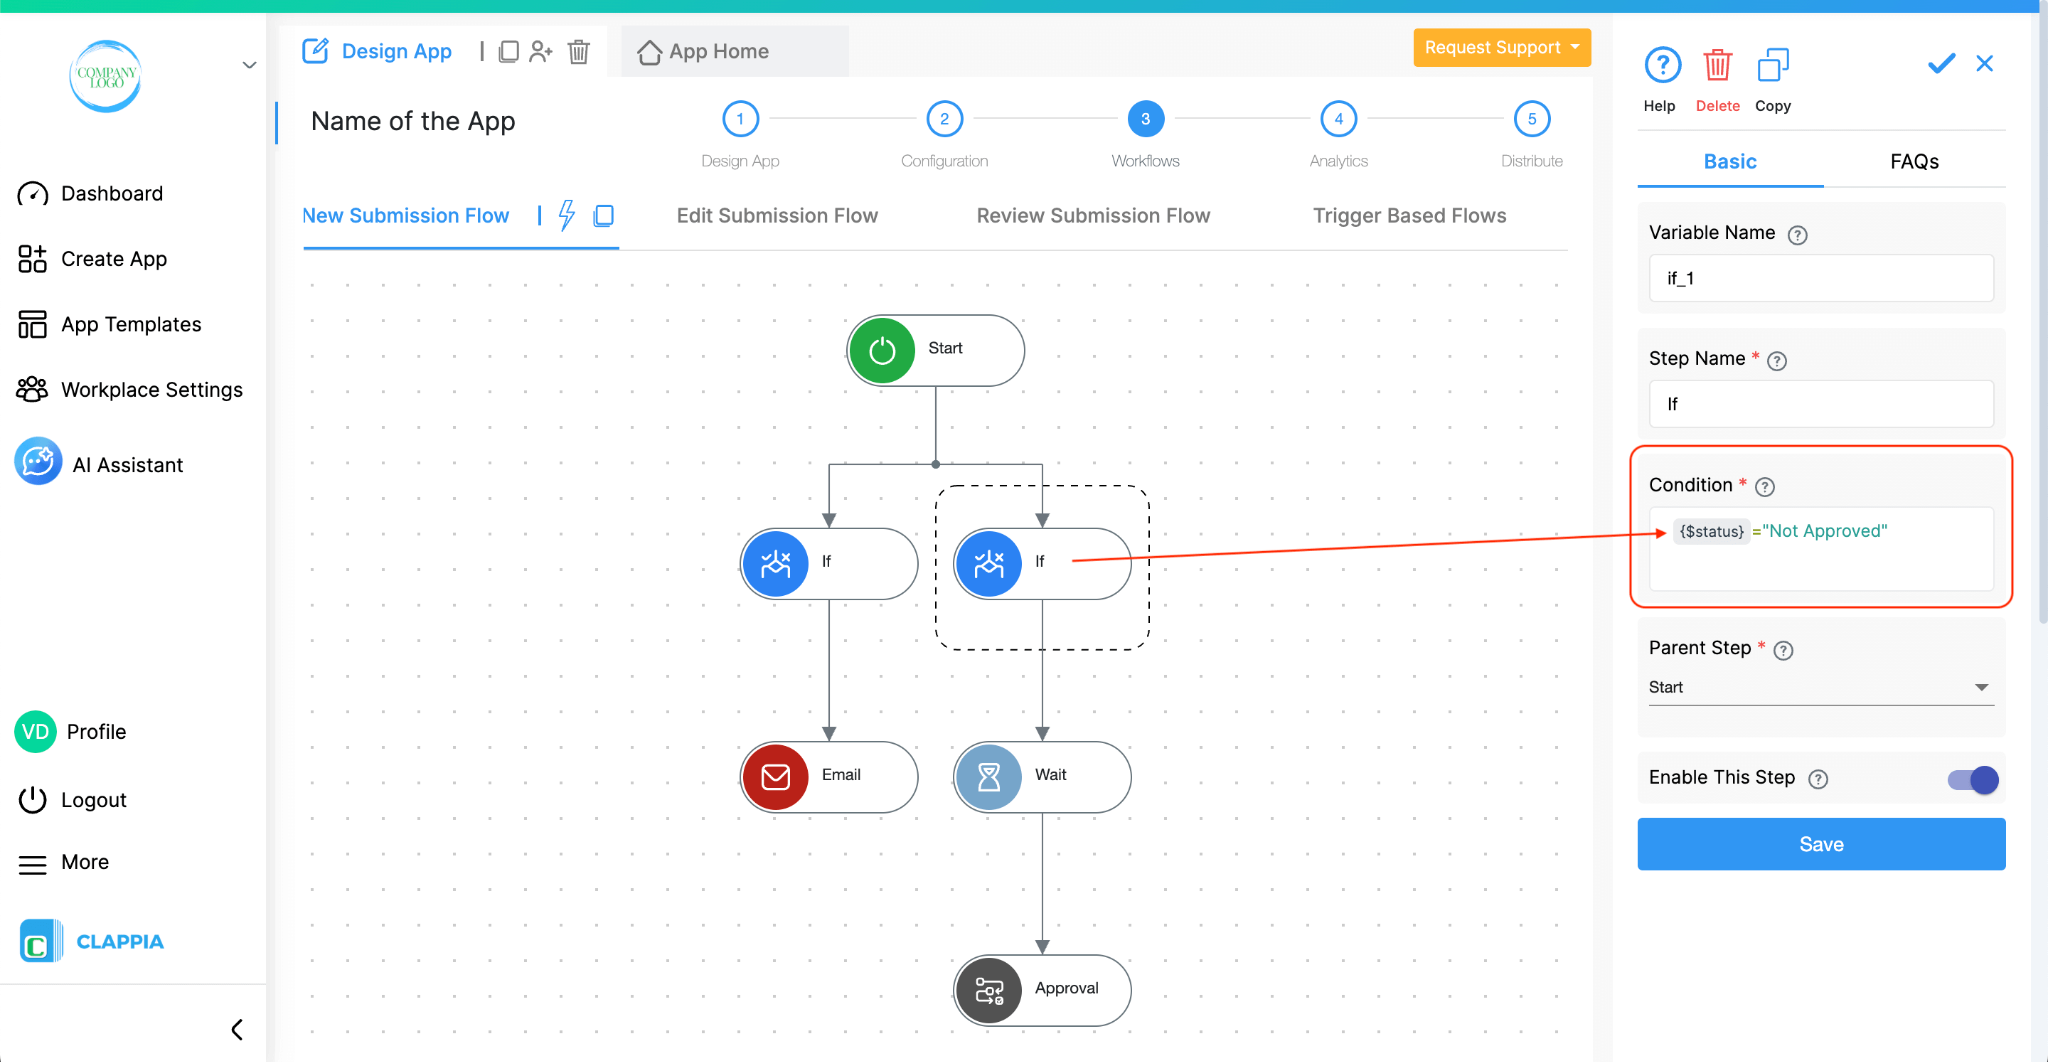Delete the If step using the red trash icon
This screenshot has width=2048, height=1062.
click(x=1718, y=64)
